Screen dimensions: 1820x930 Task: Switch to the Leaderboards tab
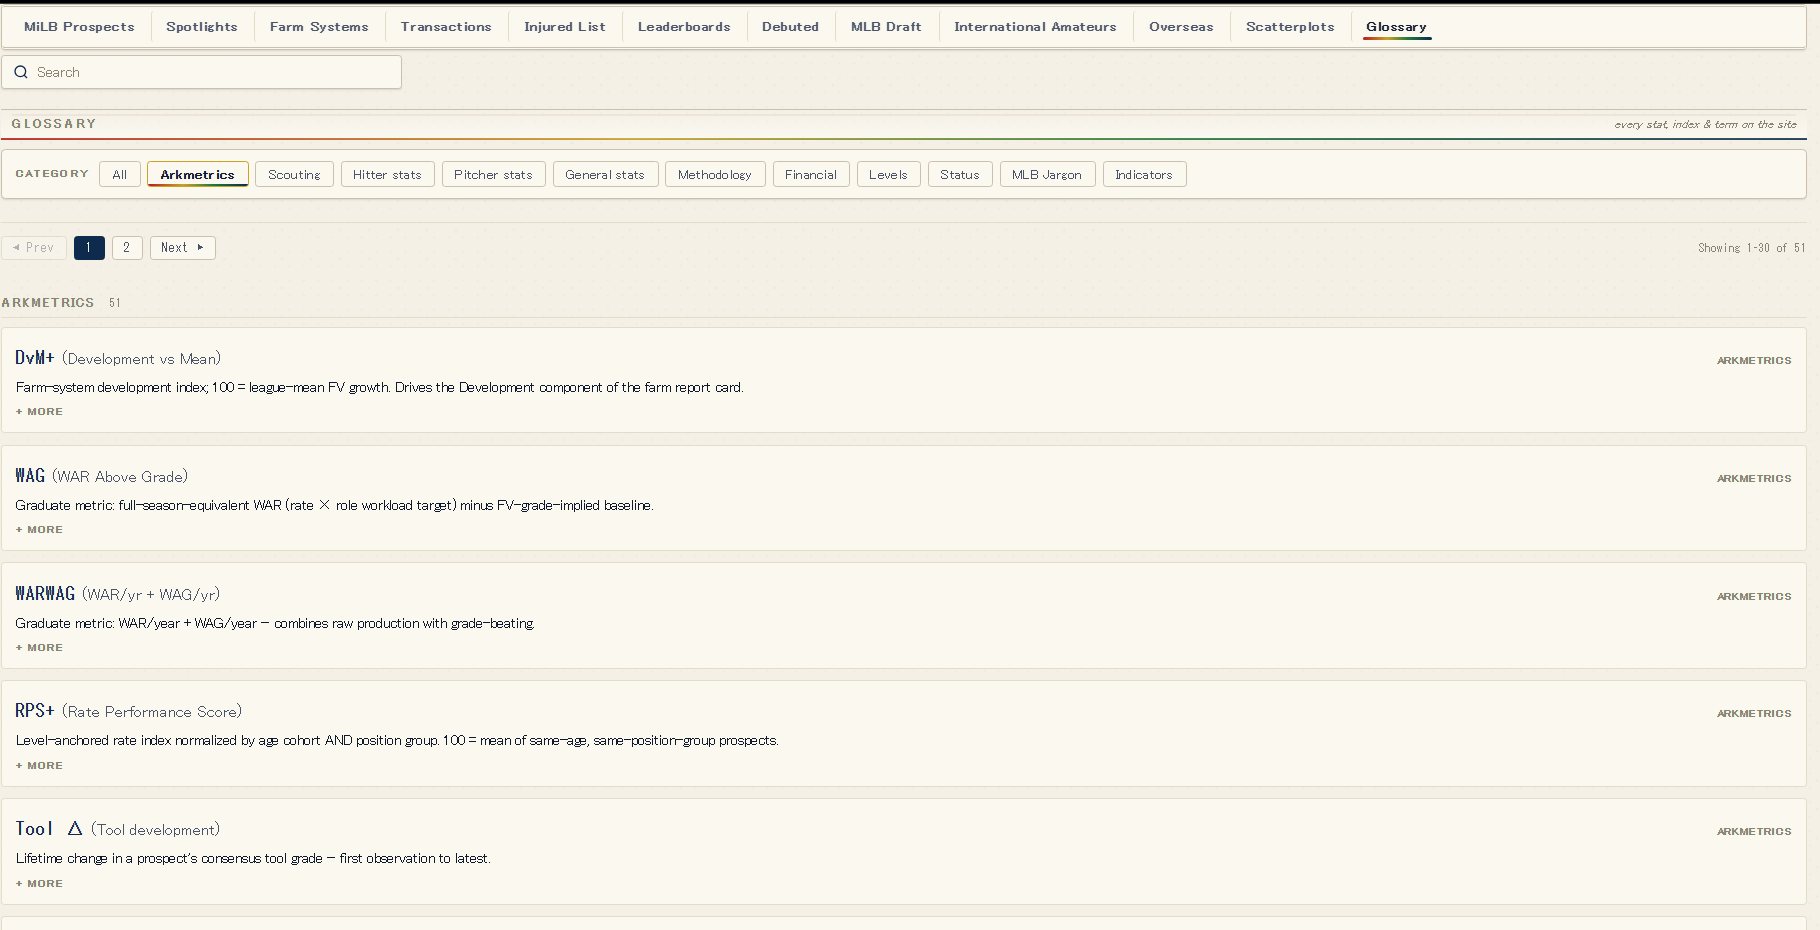pos(684,27)
